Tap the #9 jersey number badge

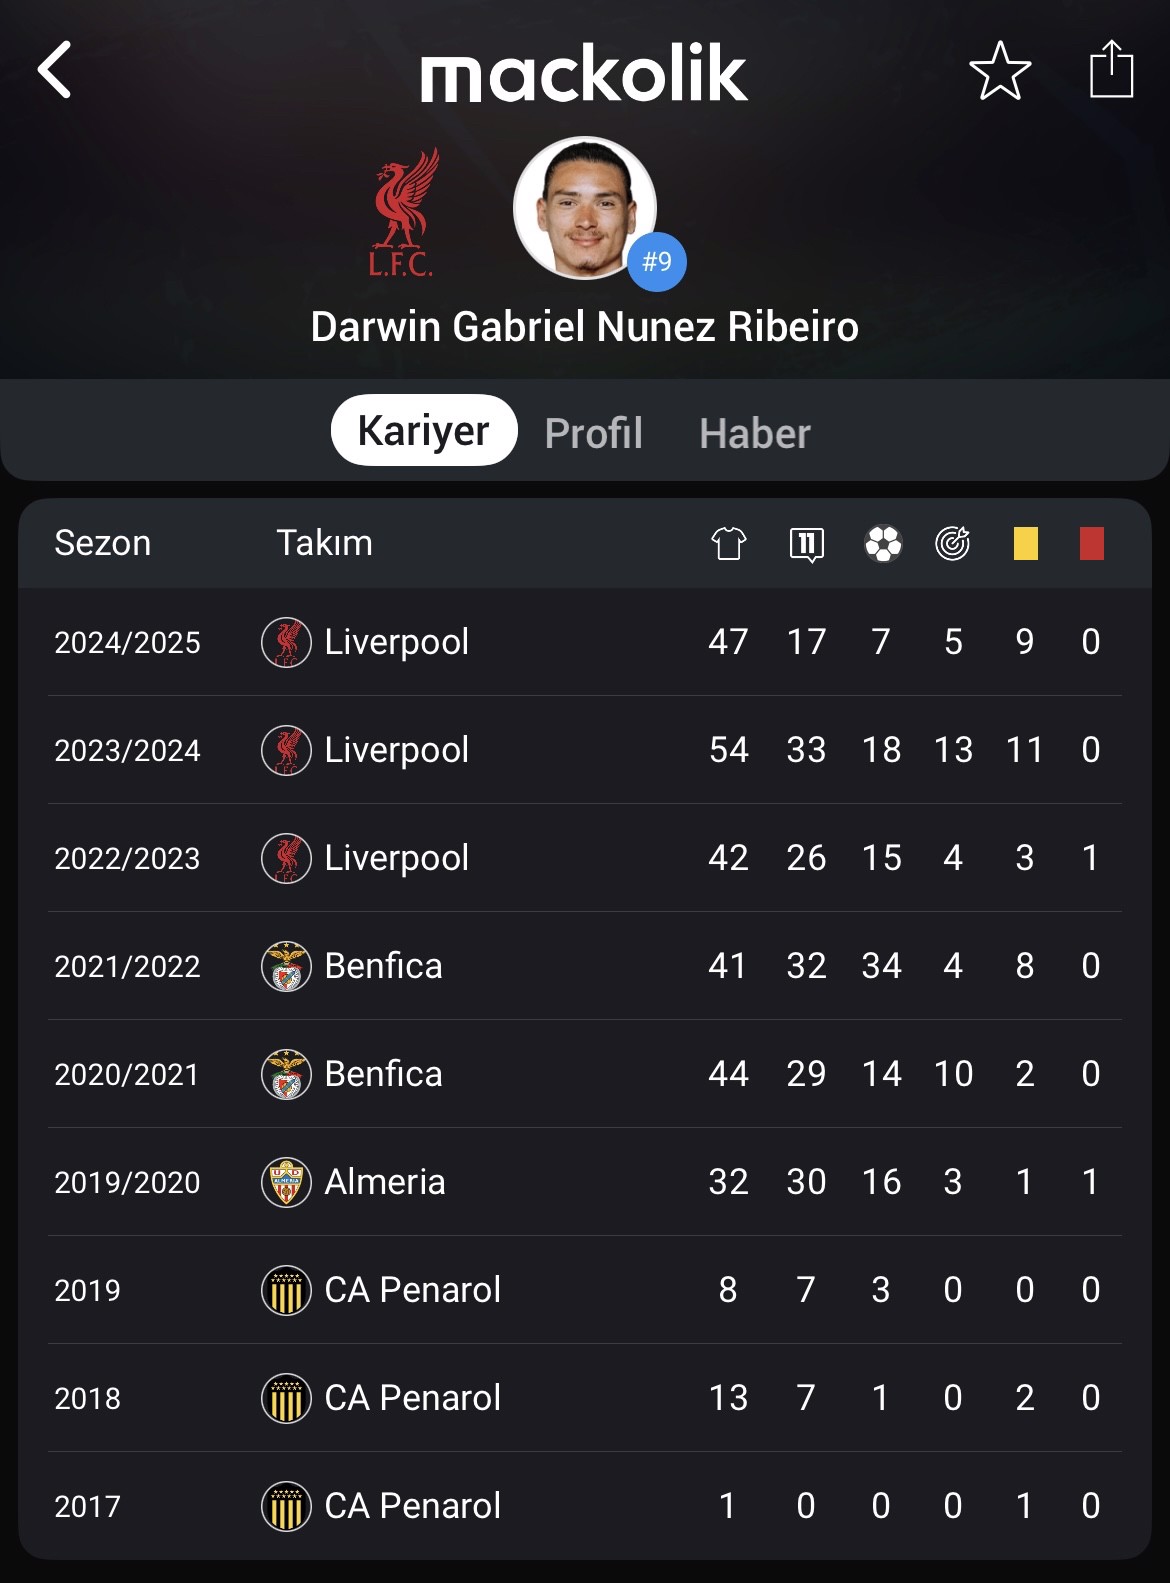tap(657, 262)
